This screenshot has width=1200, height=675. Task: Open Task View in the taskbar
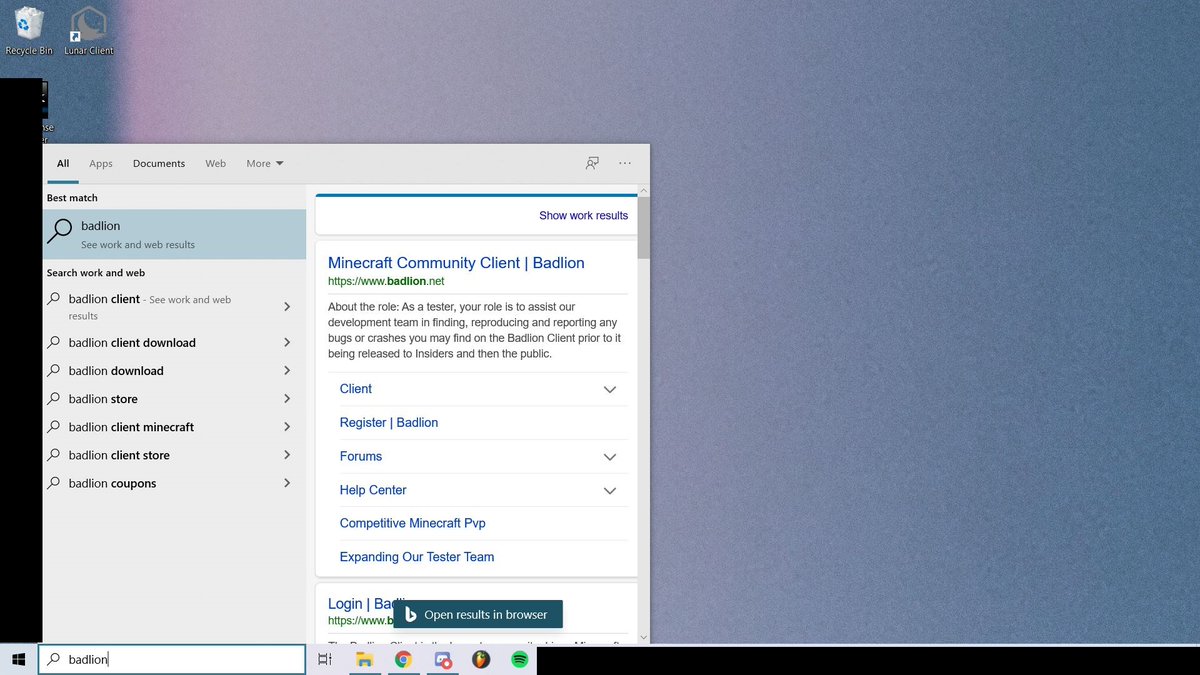324,660
